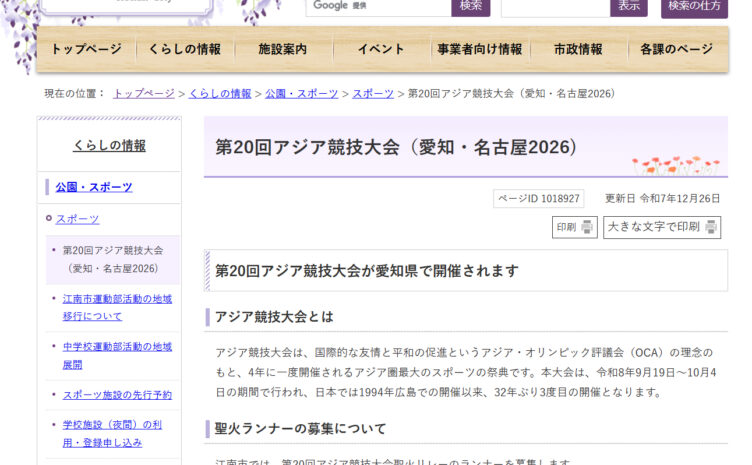Open sidebar link 江南市運動部活動の地域移行について
Screen dimensions: 752x465
coord(117,307)
